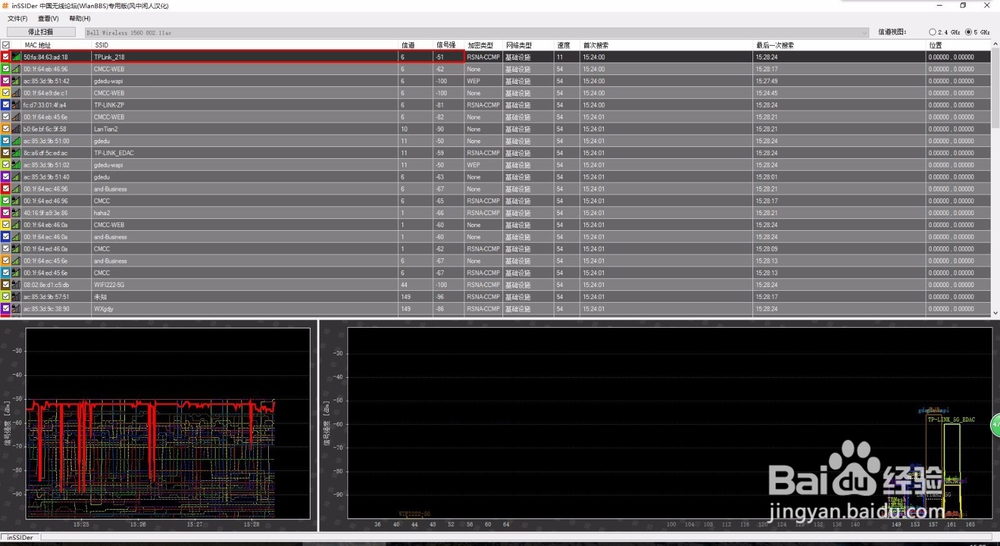
Task: Toggle the select-all checkbox in table header
Action: click(x=6, y=45)
